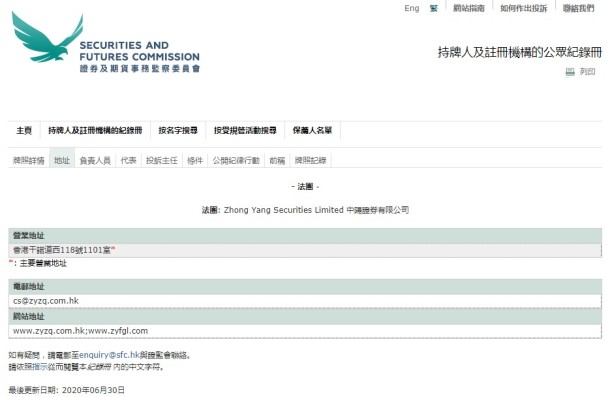Click the 電郵地址 section header
610x397 pixels.
click(305, 286)
